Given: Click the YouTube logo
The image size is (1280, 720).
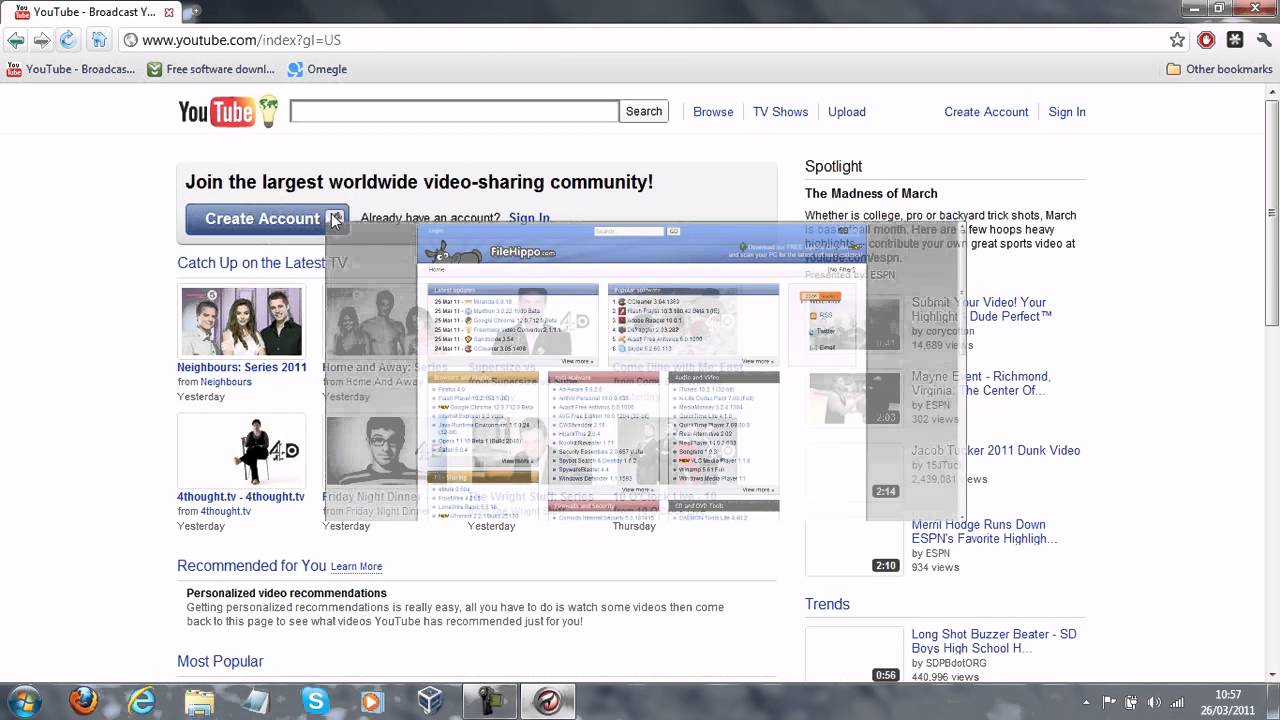Looking at the screenshot, I should click(x=227, y=111).
